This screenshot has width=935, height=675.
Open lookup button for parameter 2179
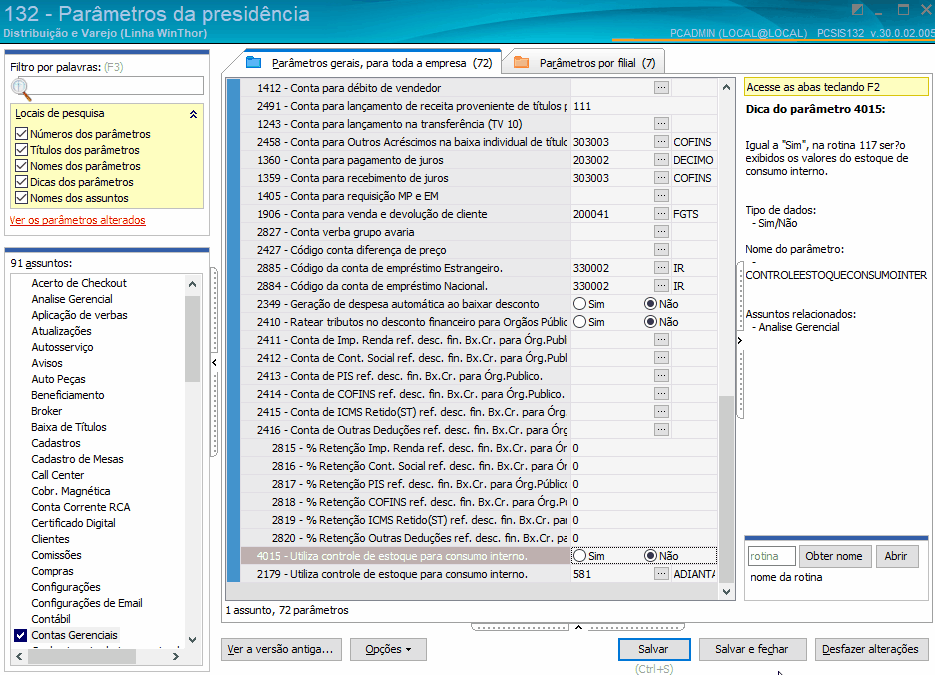[x=661, y=574]
